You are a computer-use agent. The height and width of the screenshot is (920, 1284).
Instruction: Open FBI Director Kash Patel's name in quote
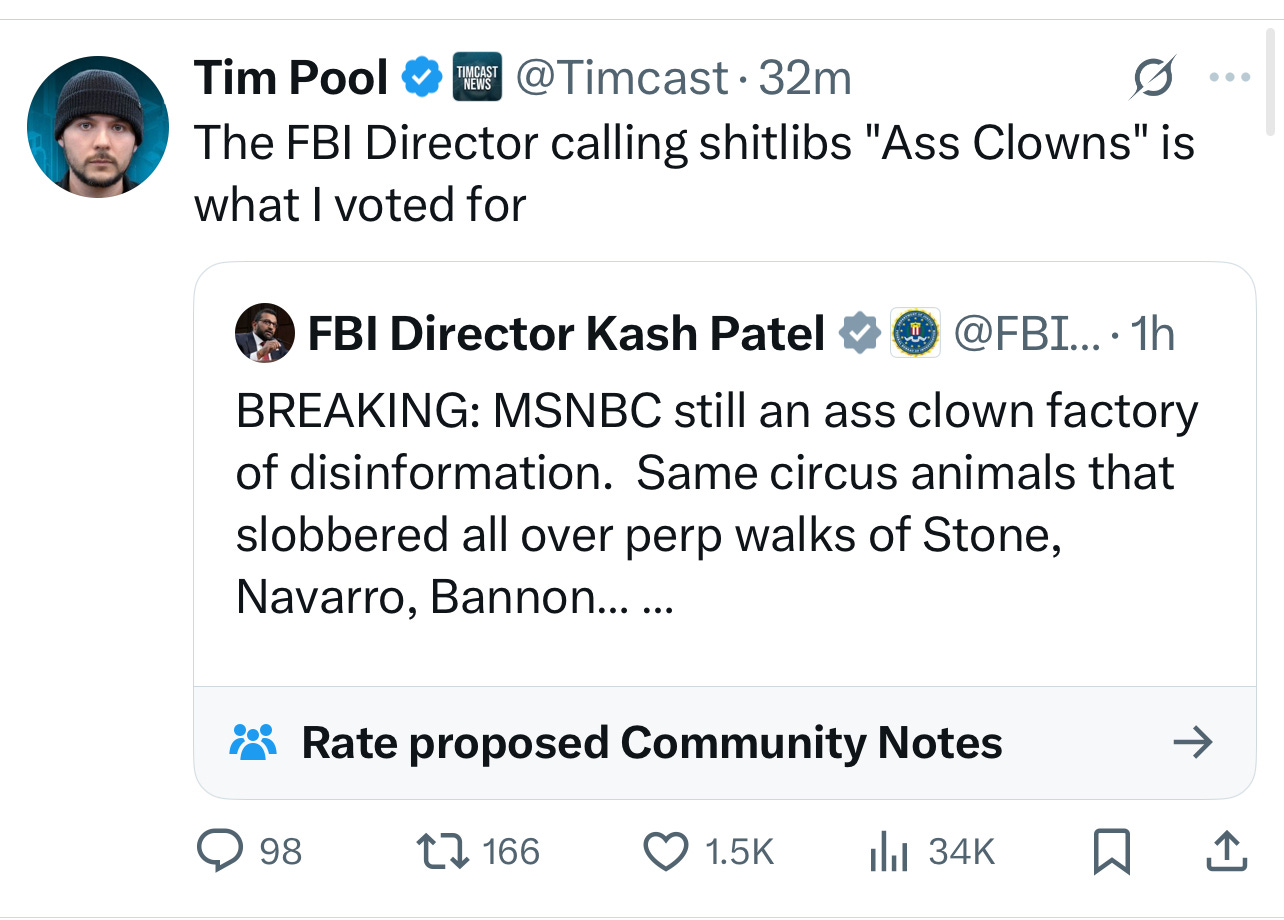[x=566, y=333]
